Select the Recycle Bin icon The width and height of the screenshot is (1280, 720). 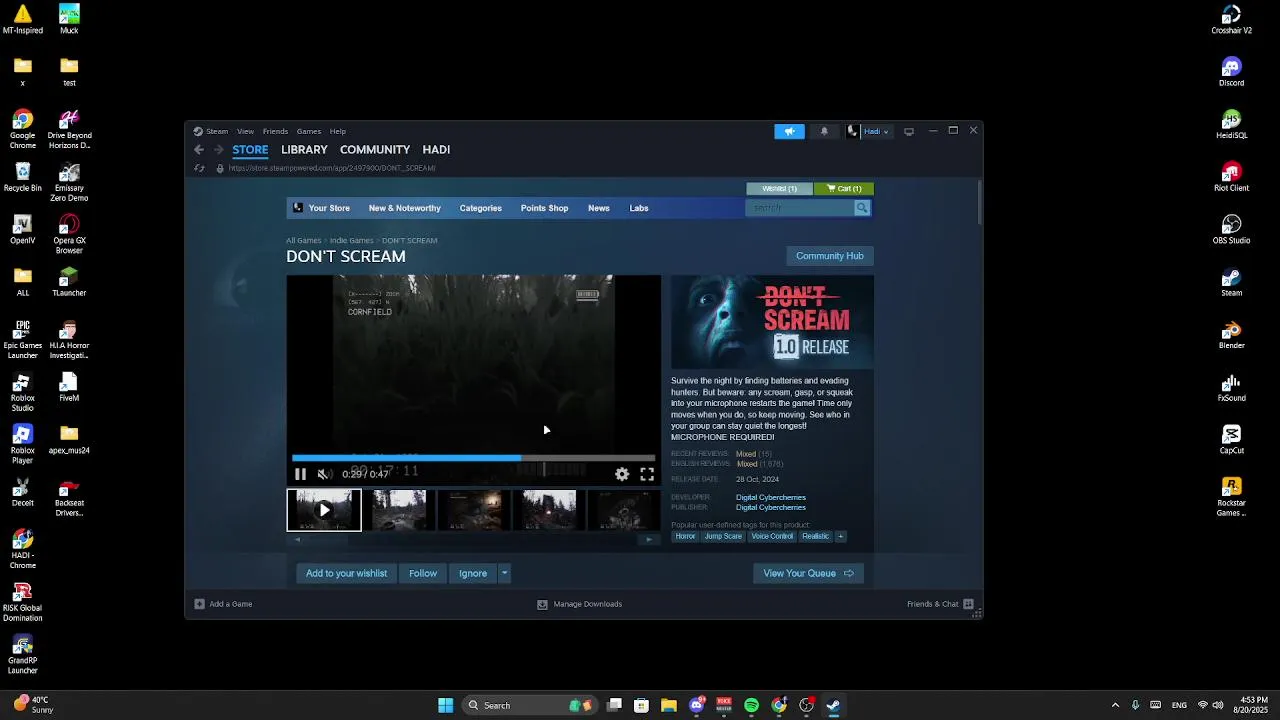tap(22, 177)
